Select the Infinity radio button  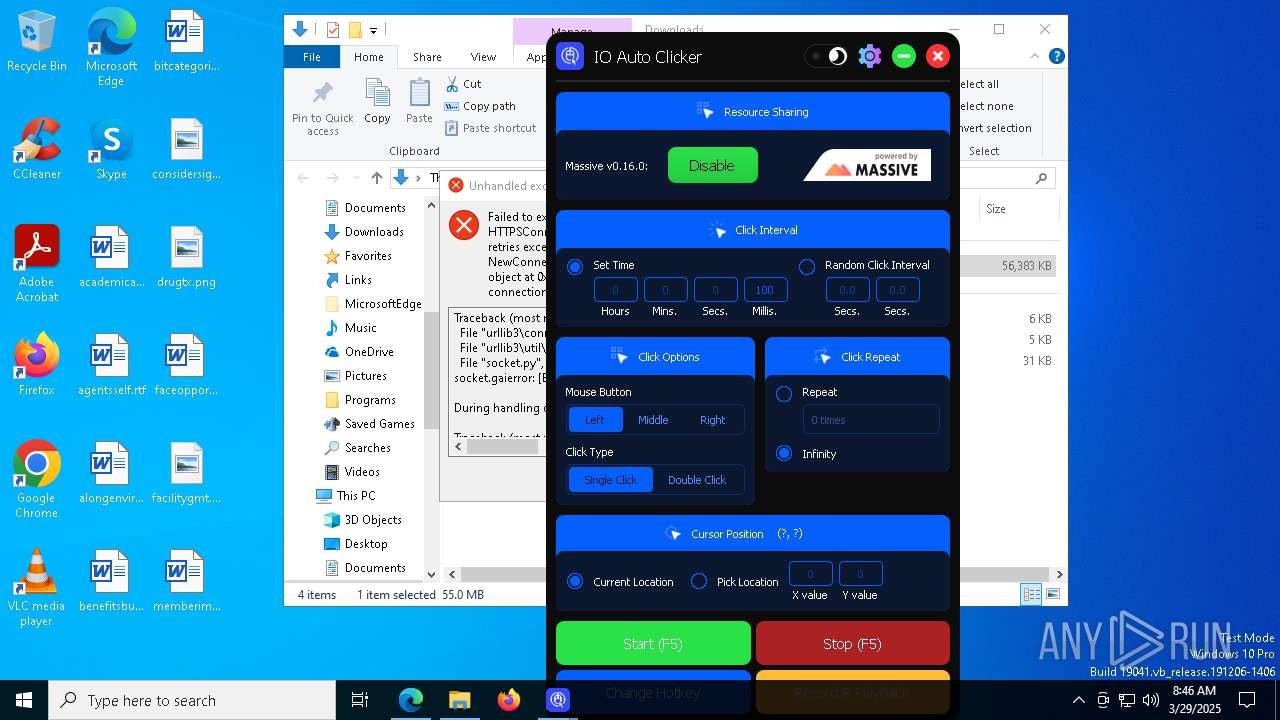point(784,454)
